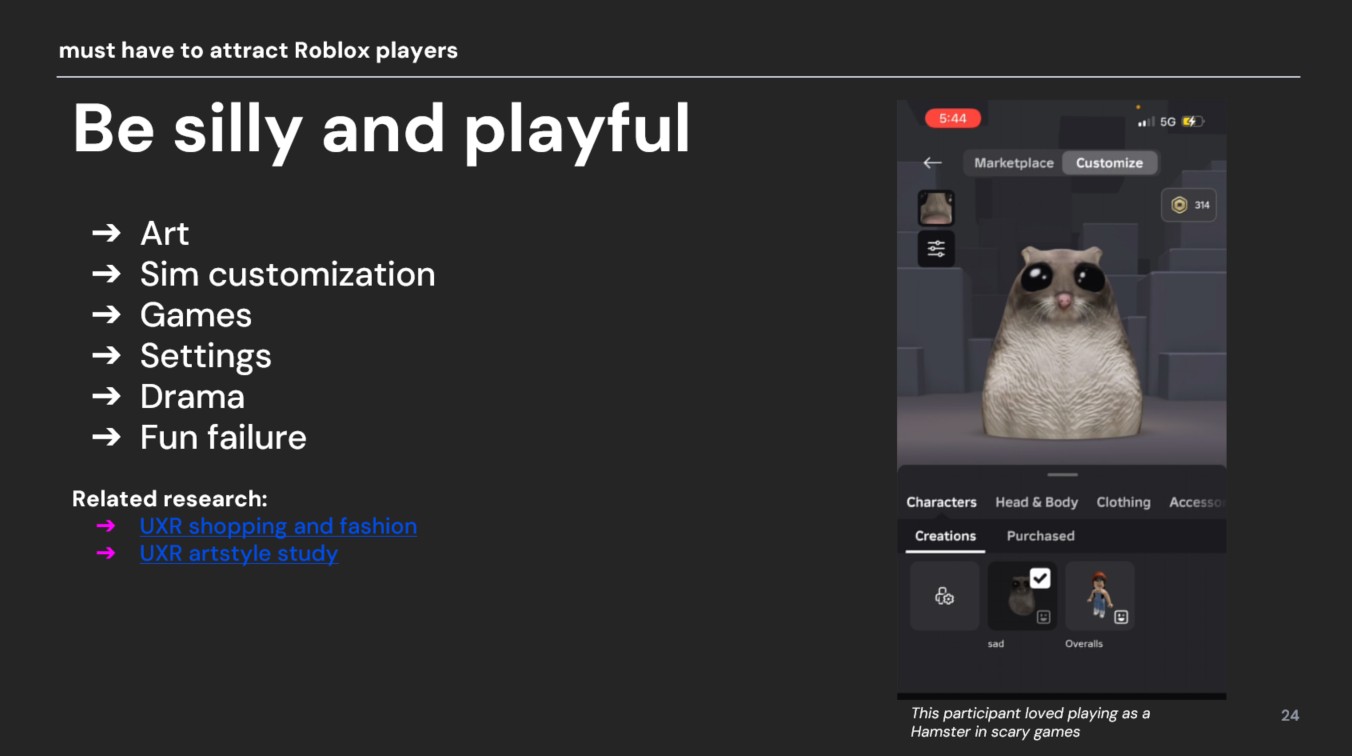Select the Creations sub-tab
This screenshot has width=1352, height=756.
coord(945,536)
